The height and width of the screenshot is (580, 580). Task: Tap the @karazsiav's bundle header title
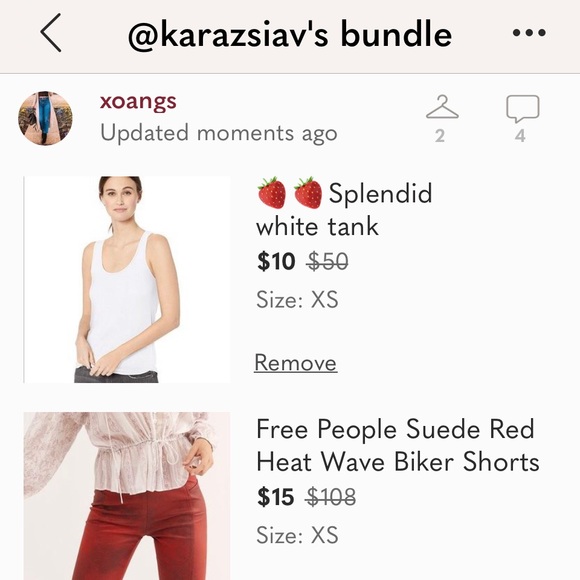(290, 34)
